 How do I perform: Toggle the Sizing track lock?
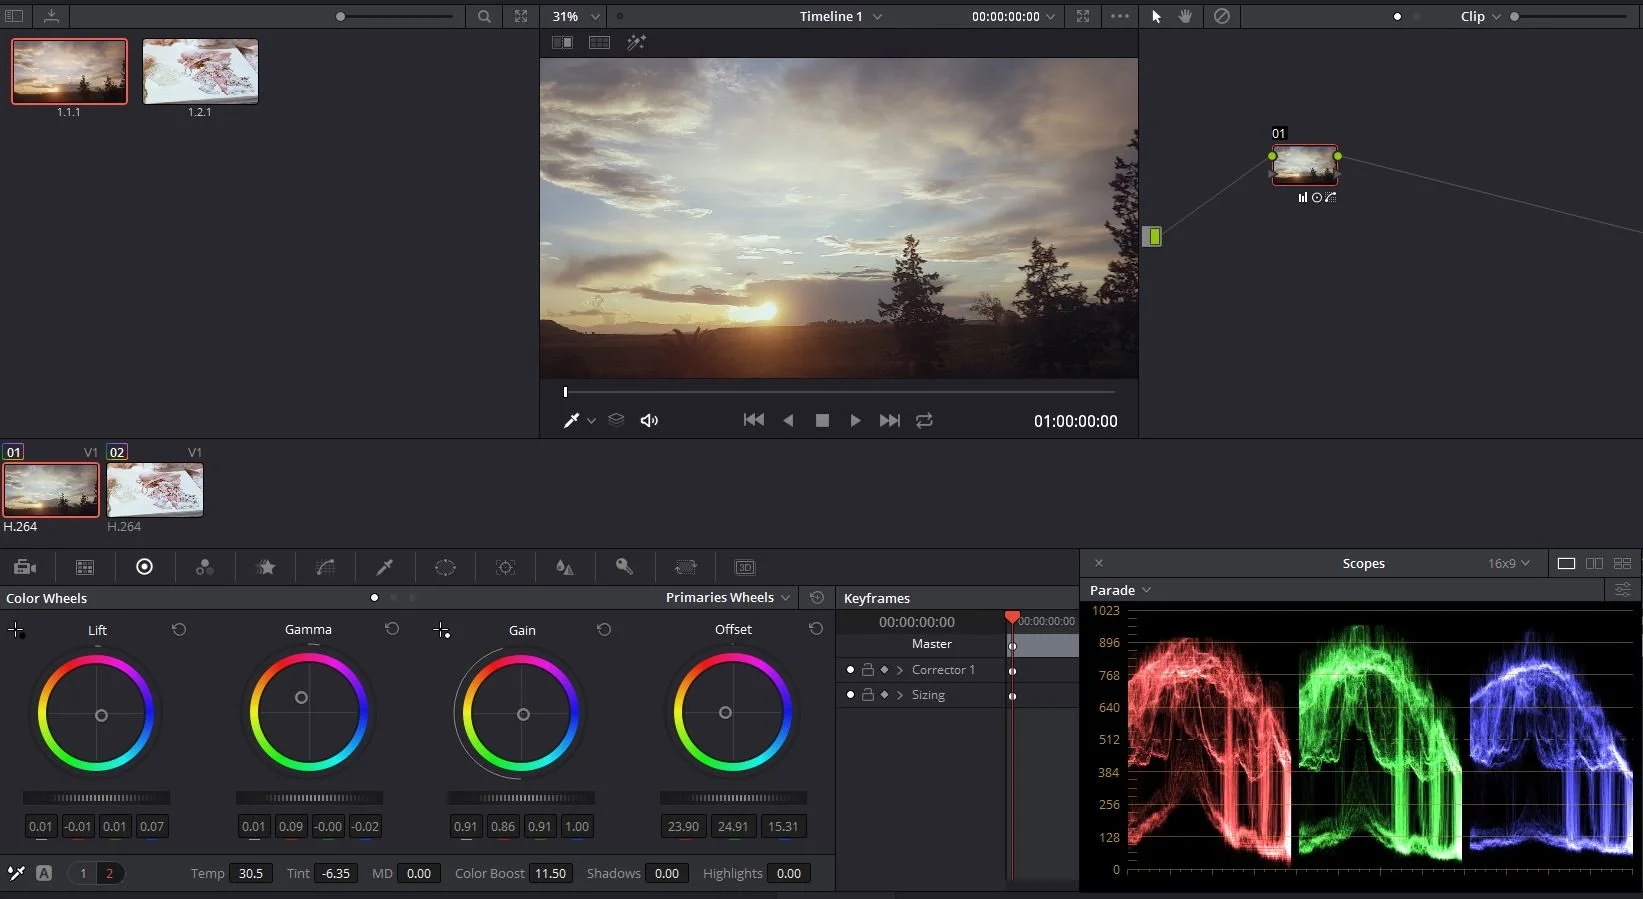[x=867, y=695]
